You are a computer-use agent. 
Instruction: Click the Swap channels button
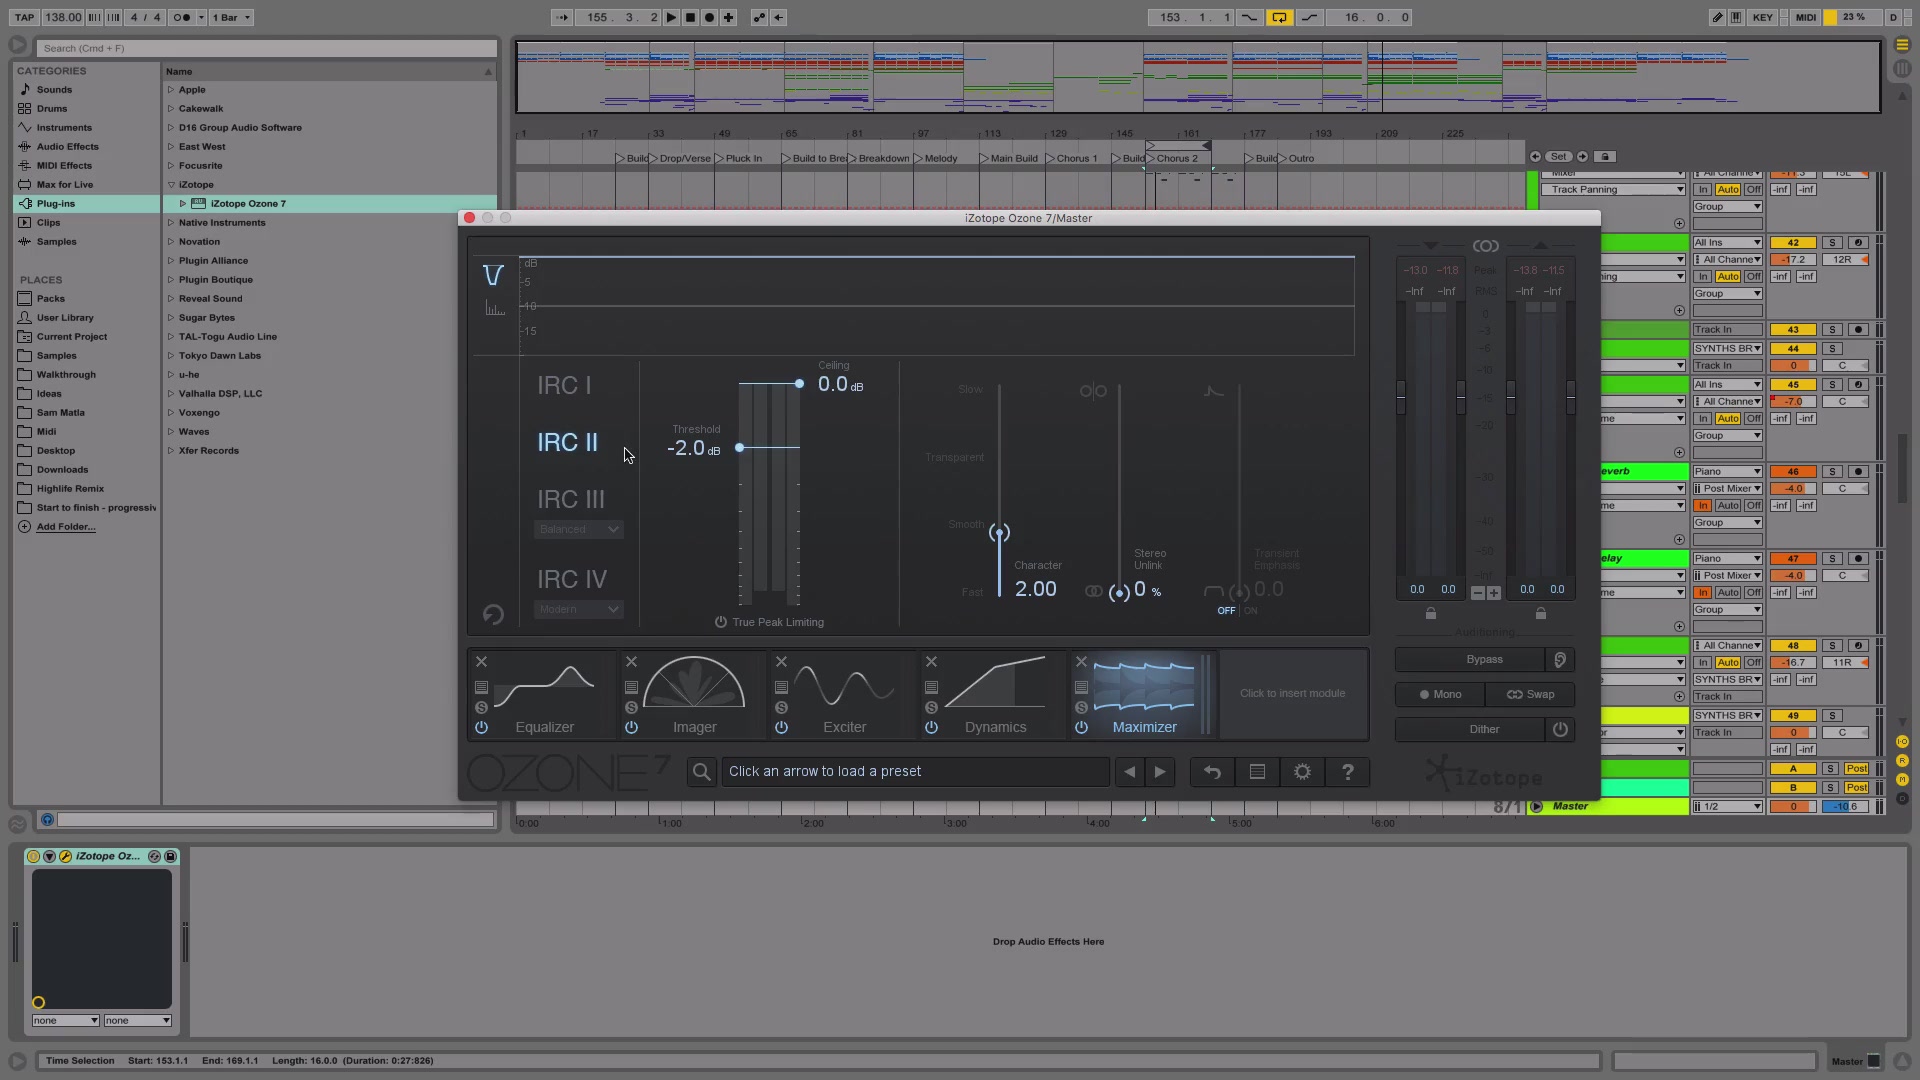[x=1530, y=695]
